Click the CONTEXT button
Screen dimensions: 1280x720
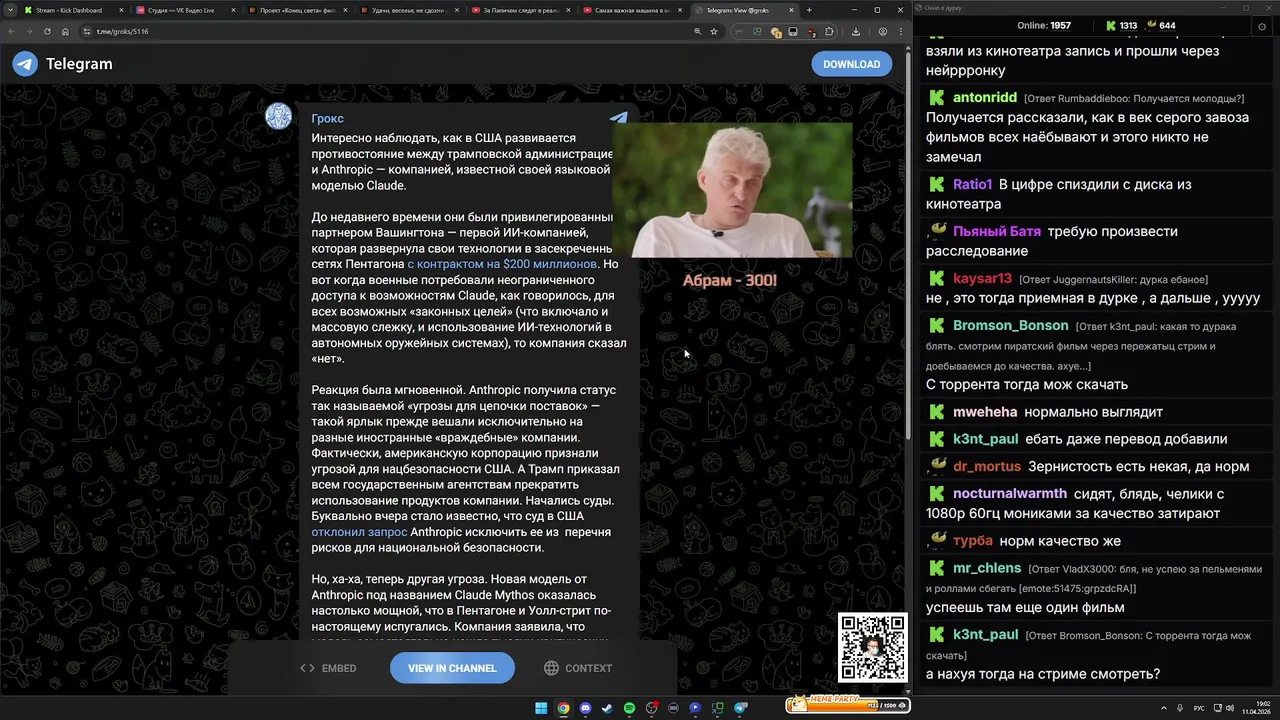578,668
